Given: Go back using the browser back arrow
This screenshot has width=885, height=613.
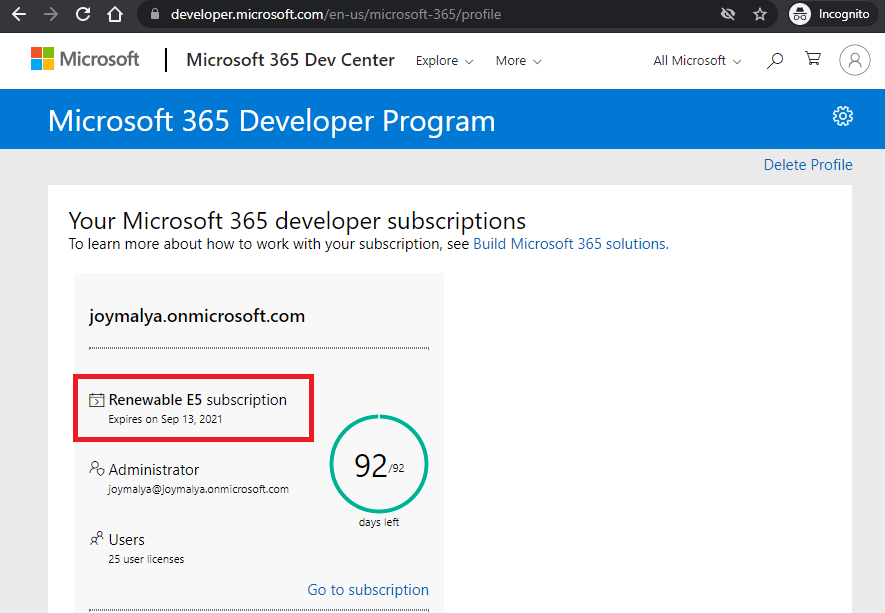Looking at the screenshot, I should coord(19,14).
